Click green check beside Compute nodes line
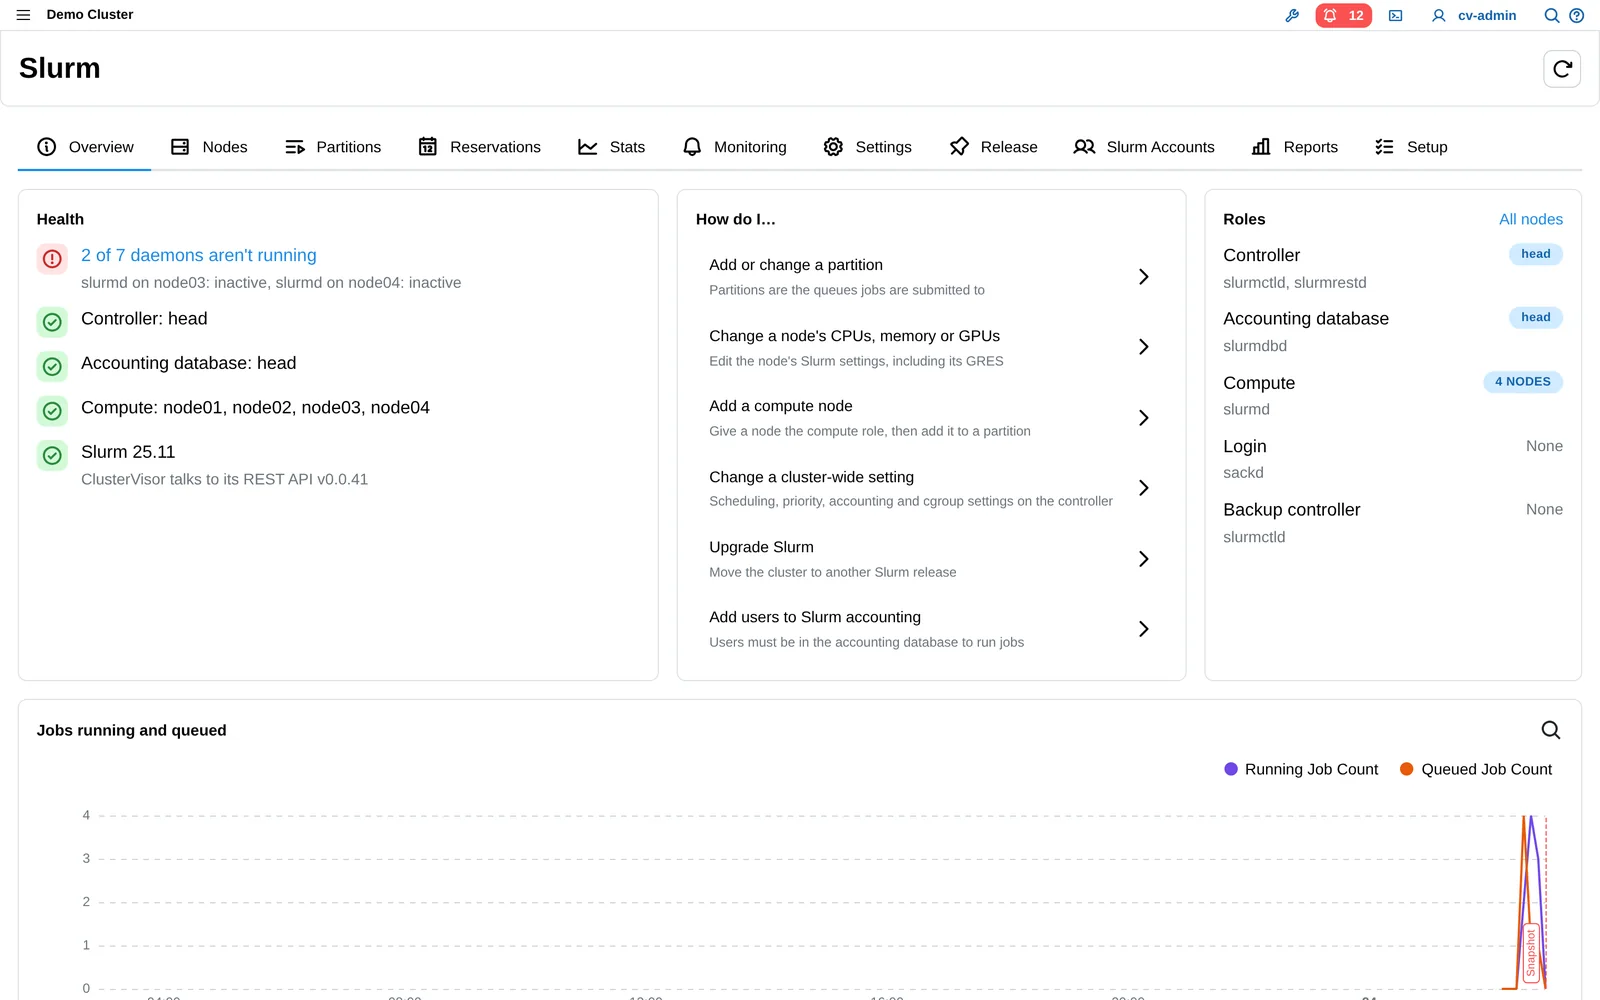The image size is (1600, 1000). (x=52, y=411)
